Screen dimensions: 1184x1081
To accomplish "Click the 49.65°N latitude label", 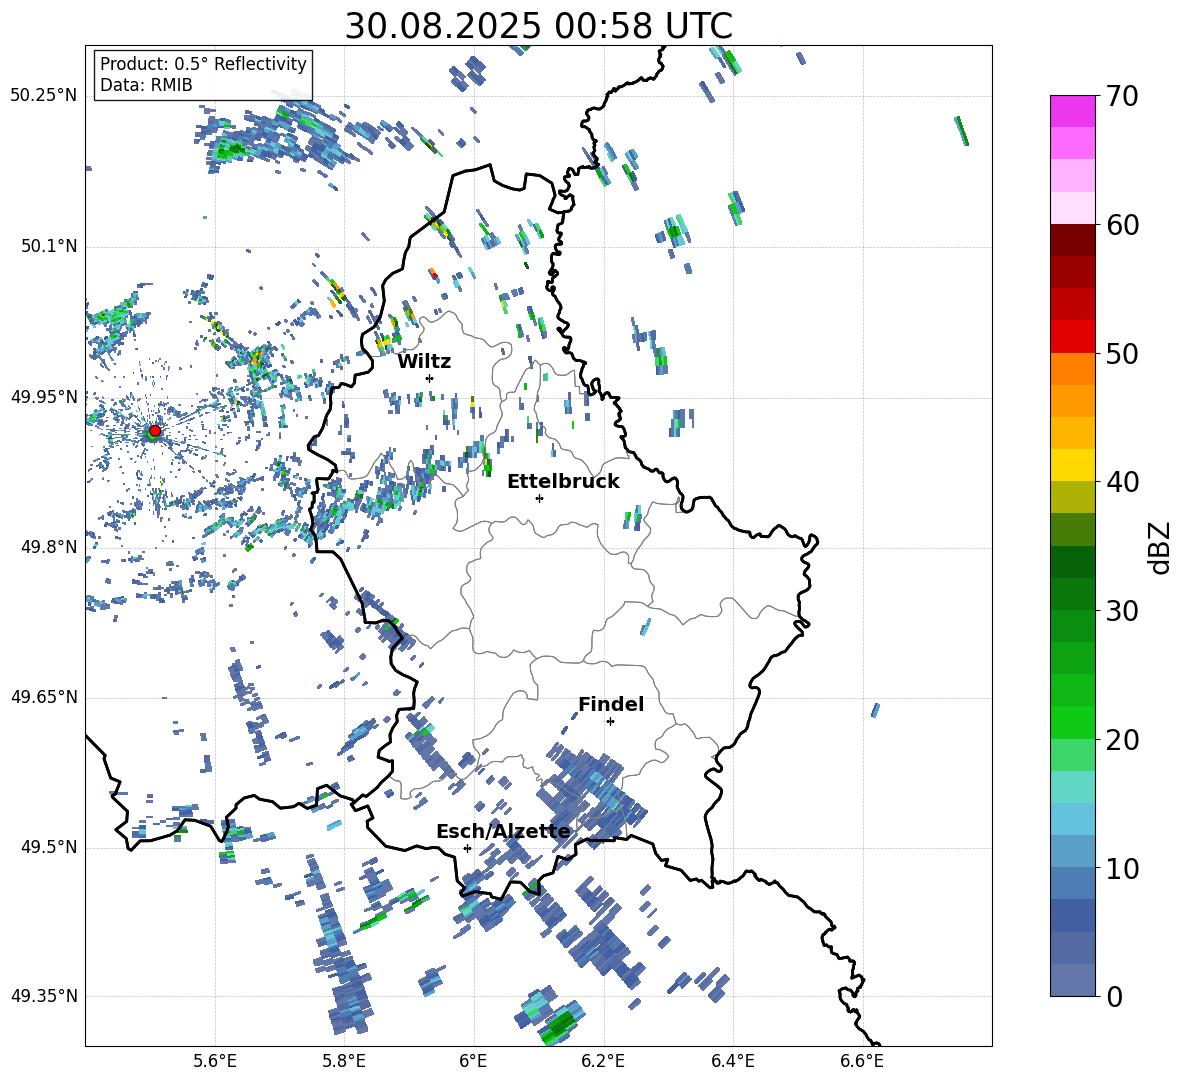I will click(x=44, y=696).
